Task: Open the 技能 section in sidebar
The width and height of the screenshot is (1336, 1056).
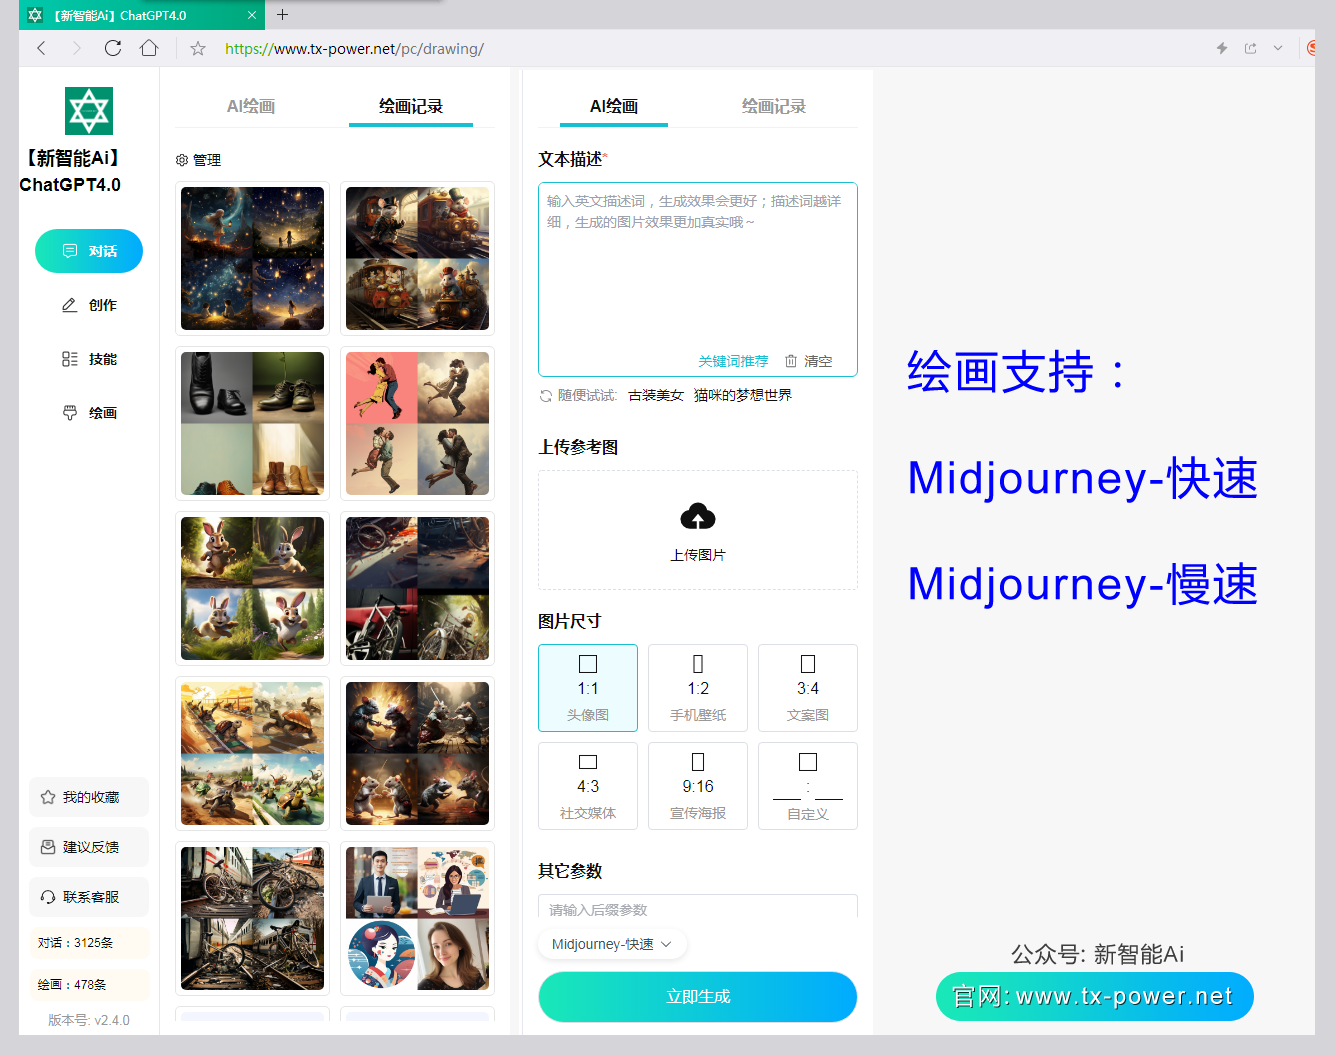Action: click(89, 359)
